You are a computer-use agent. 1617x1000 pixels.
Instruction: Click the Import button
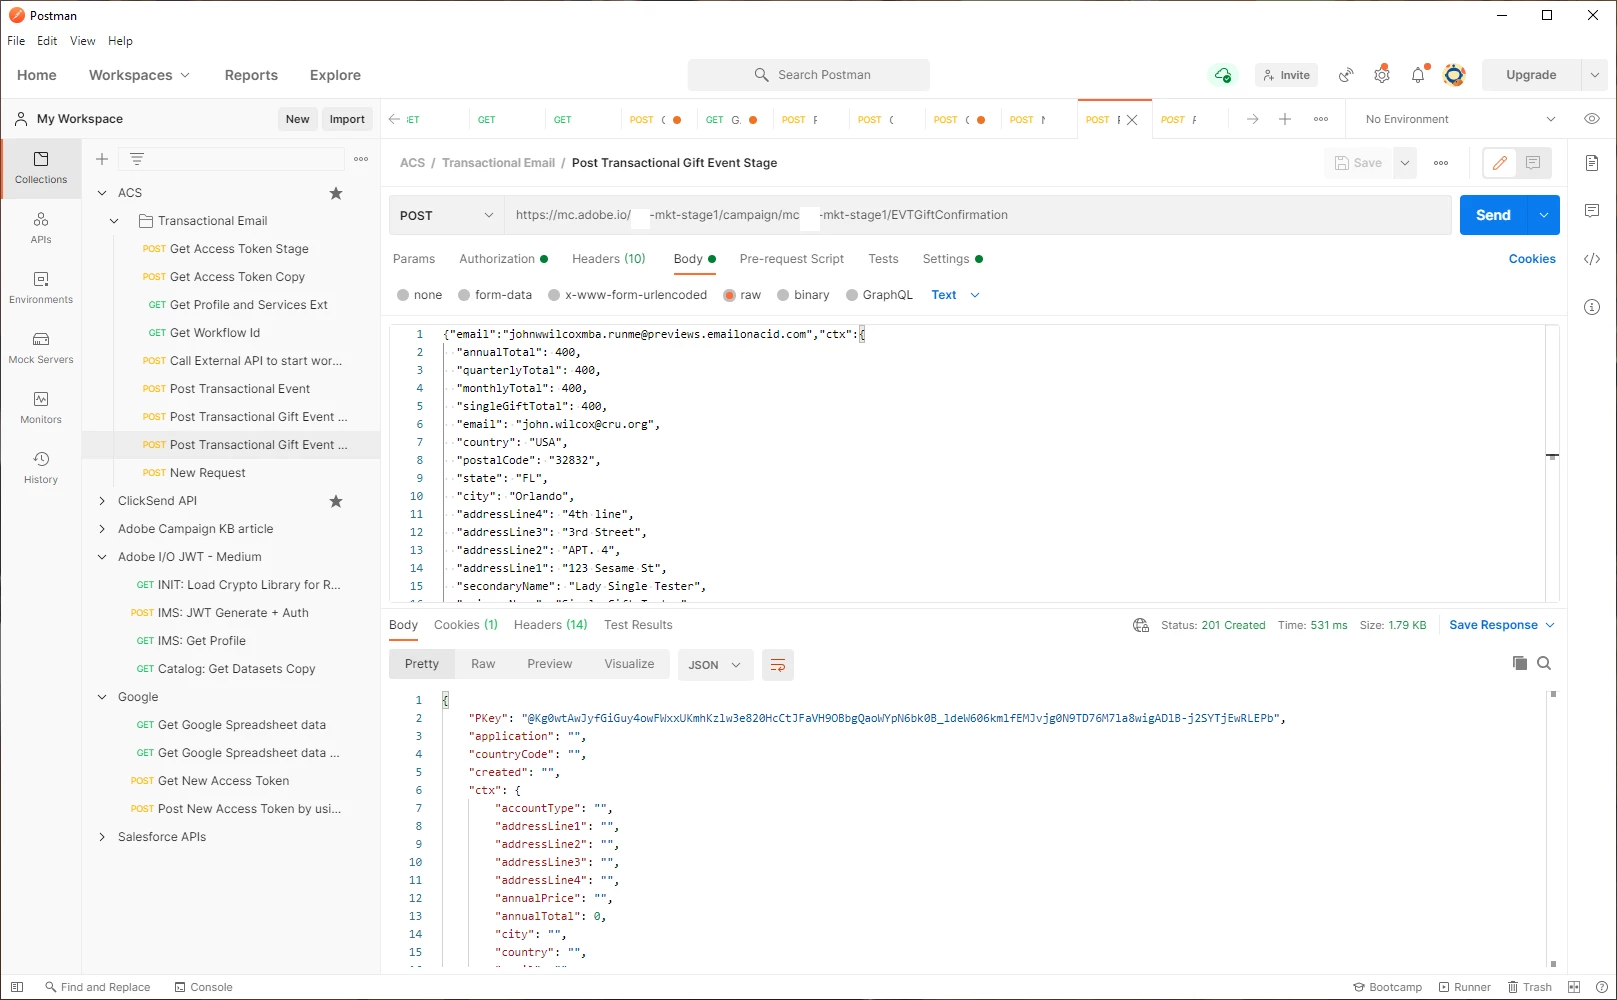(x=347, y=119)
